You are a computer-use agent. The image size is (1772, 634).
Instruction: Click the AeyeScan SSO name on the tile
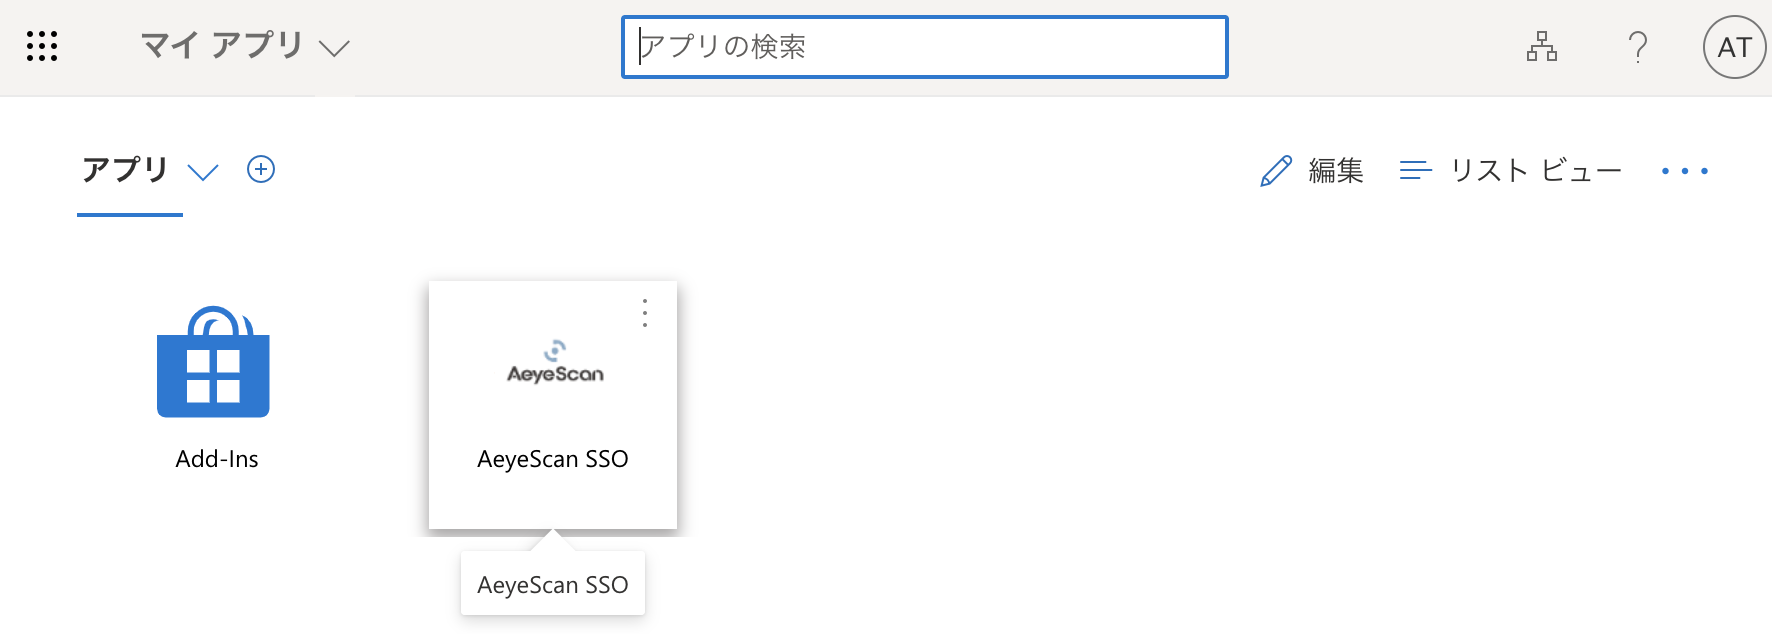(553, 459)
